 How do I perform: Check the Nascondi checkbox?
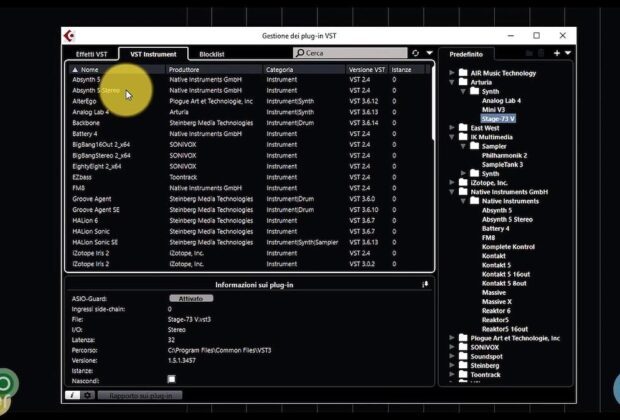(x=172, y=379)
